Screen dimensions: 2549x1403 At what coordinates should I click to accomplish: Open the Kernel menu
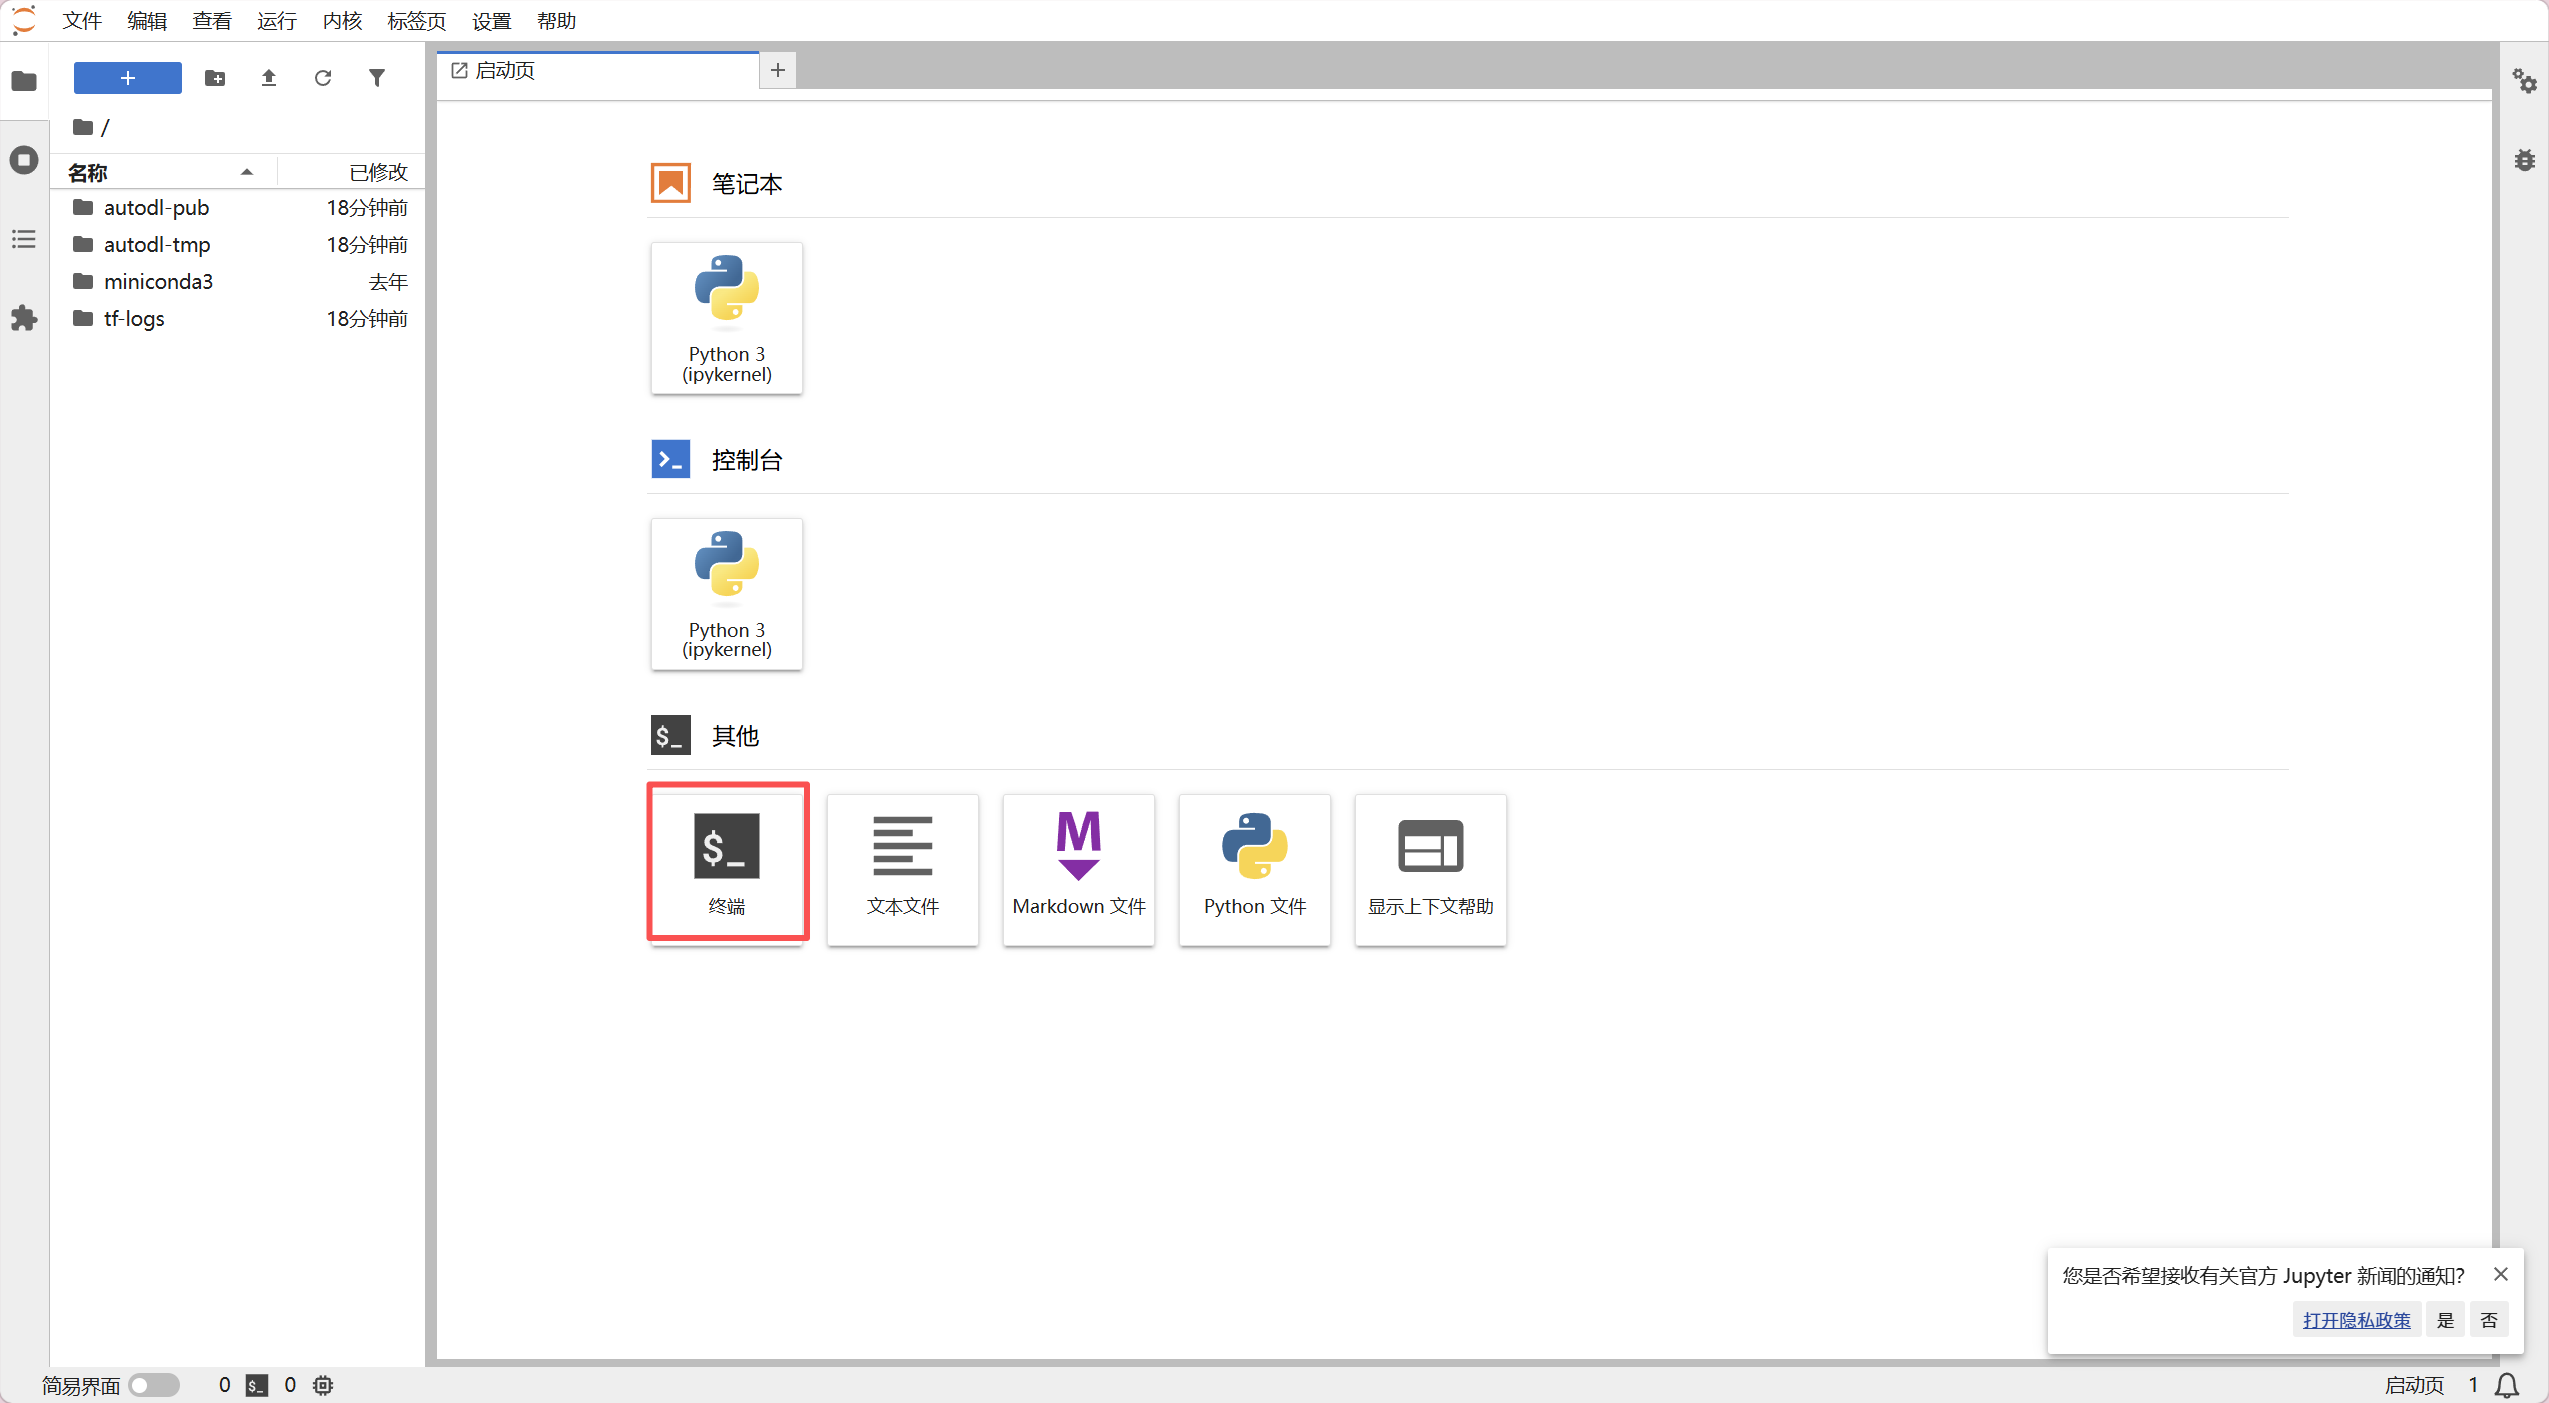click(342, 21)
